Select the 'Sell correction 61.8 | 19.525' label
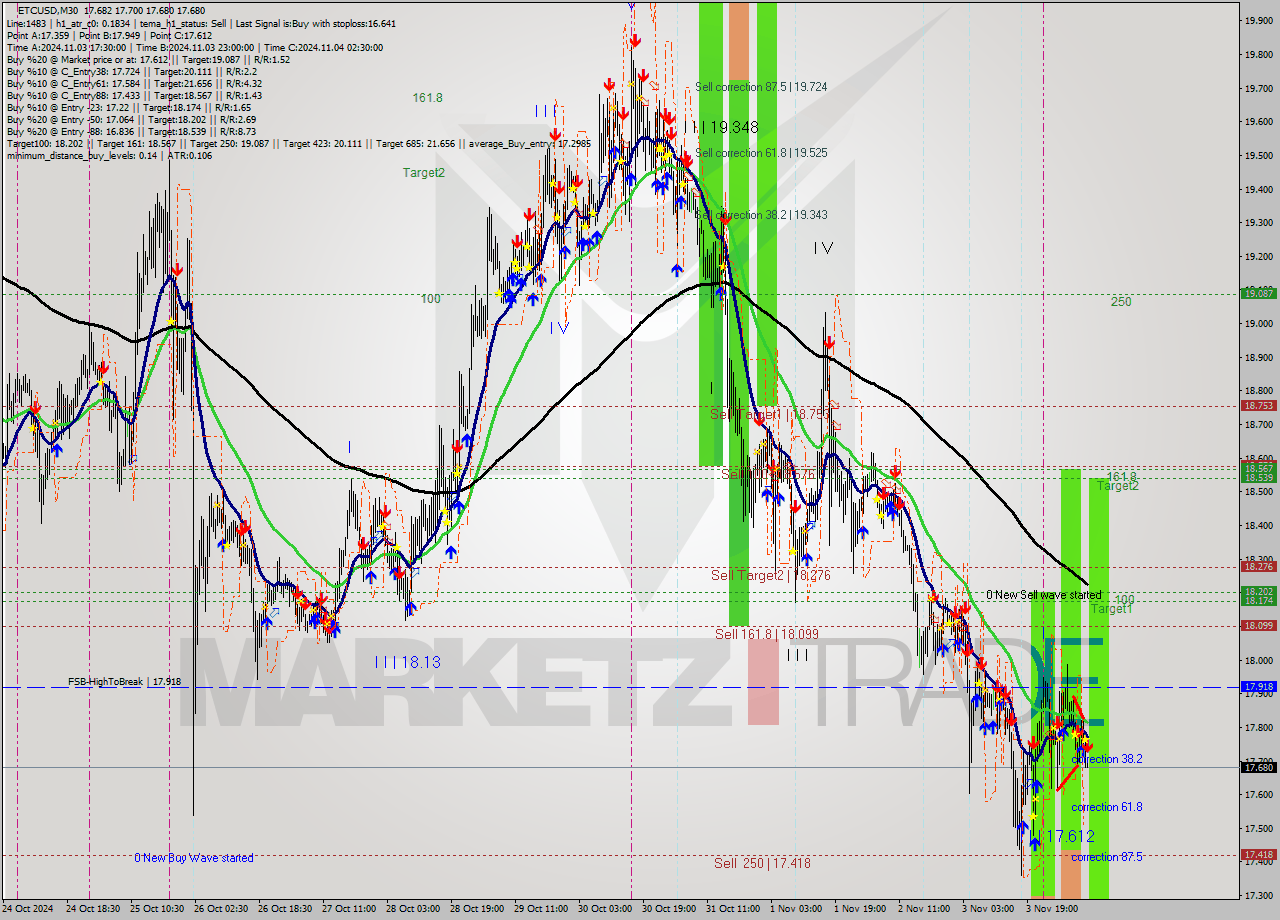 coord(761,153)
